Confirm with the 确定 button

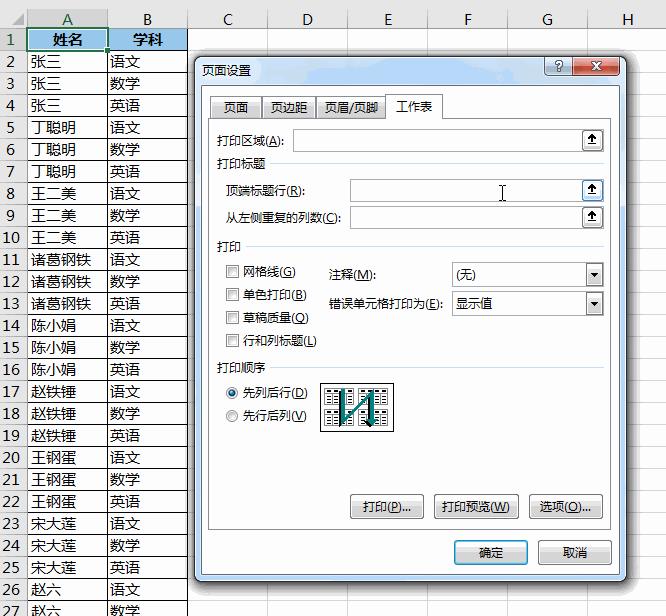[x=491, y=552]
